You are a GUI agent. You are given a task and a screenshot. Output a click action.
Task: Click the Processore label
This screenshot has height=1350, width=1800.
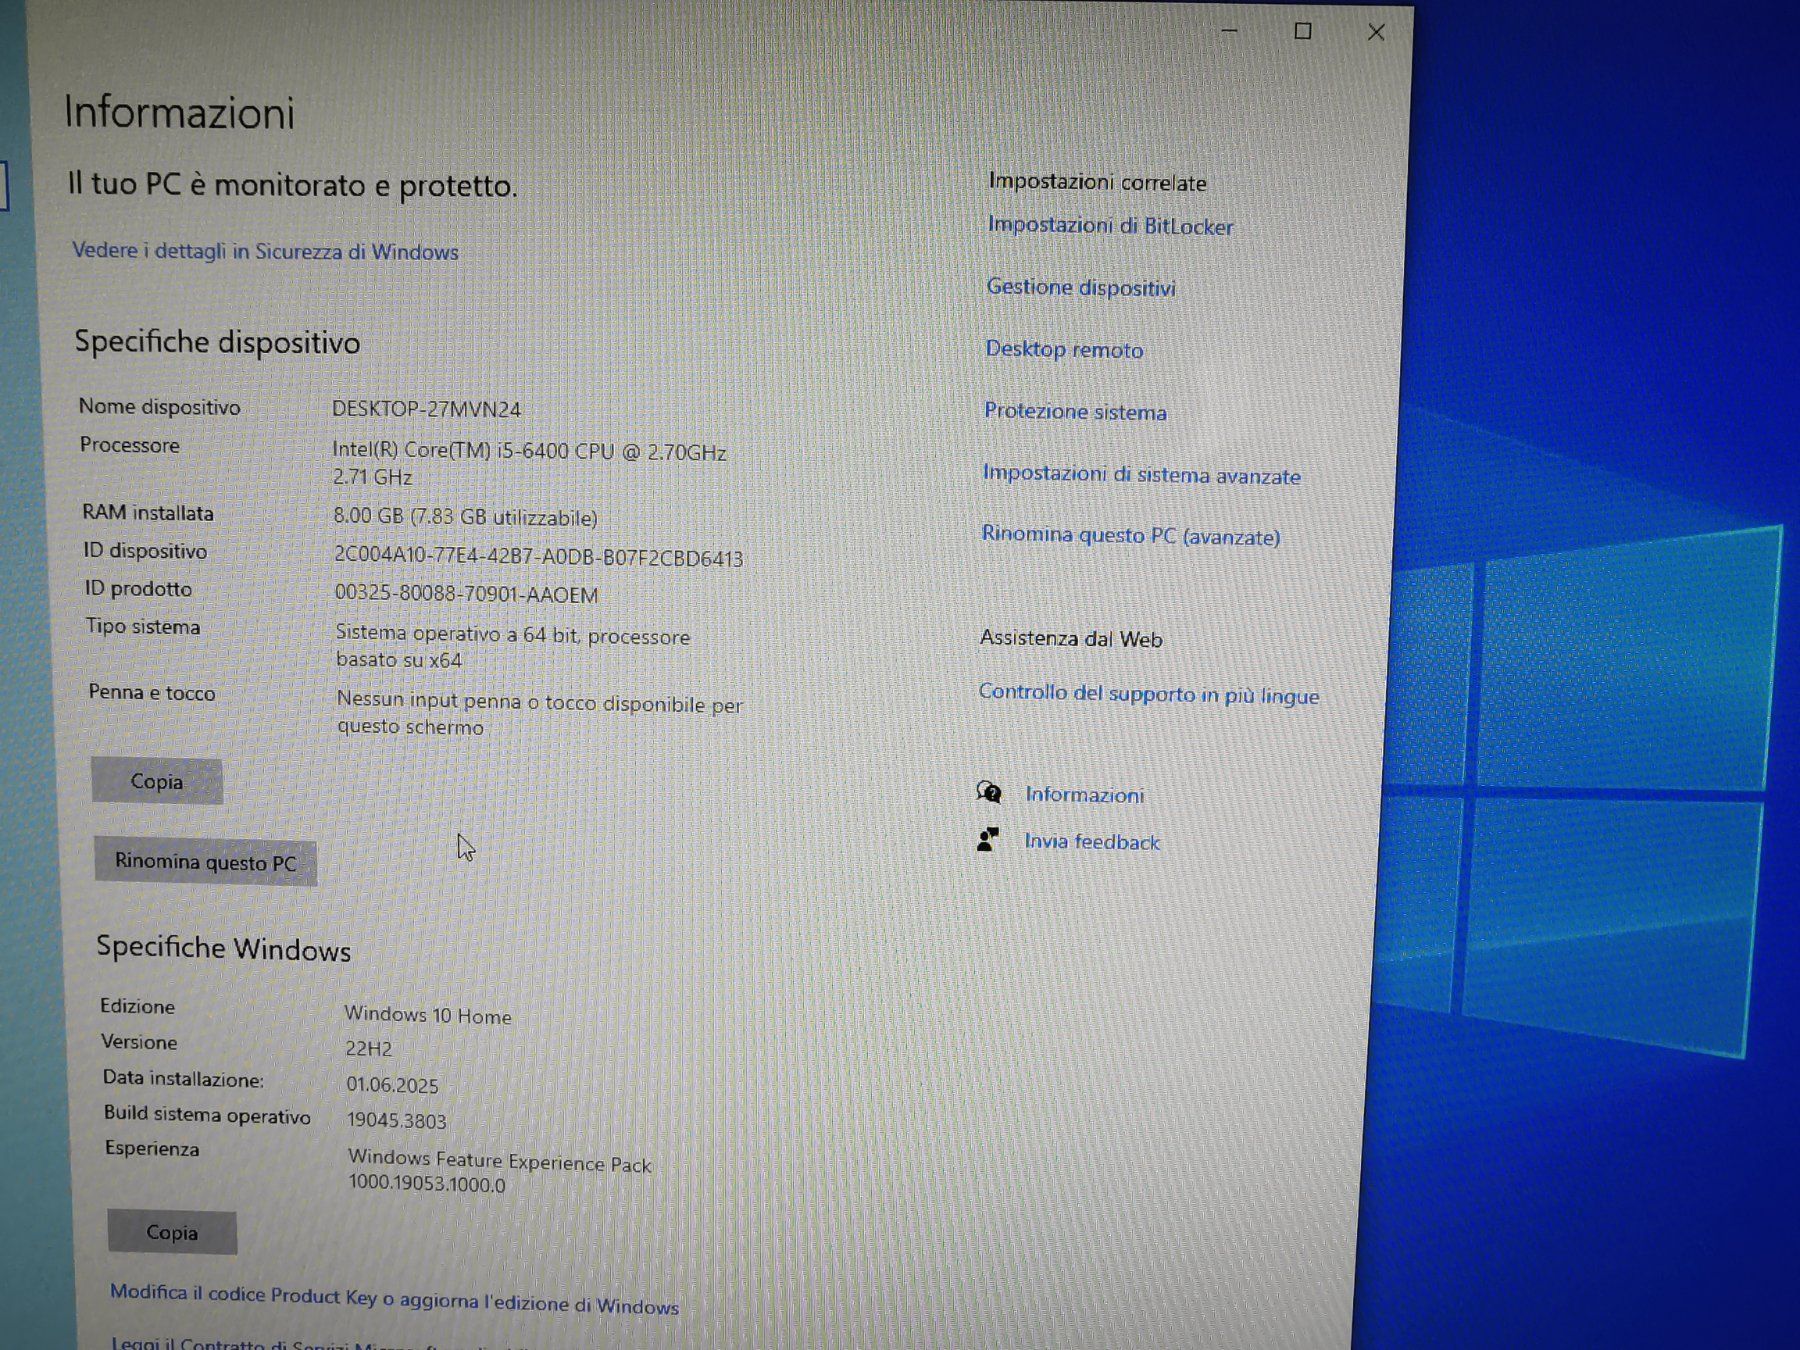tap(130, 445)
